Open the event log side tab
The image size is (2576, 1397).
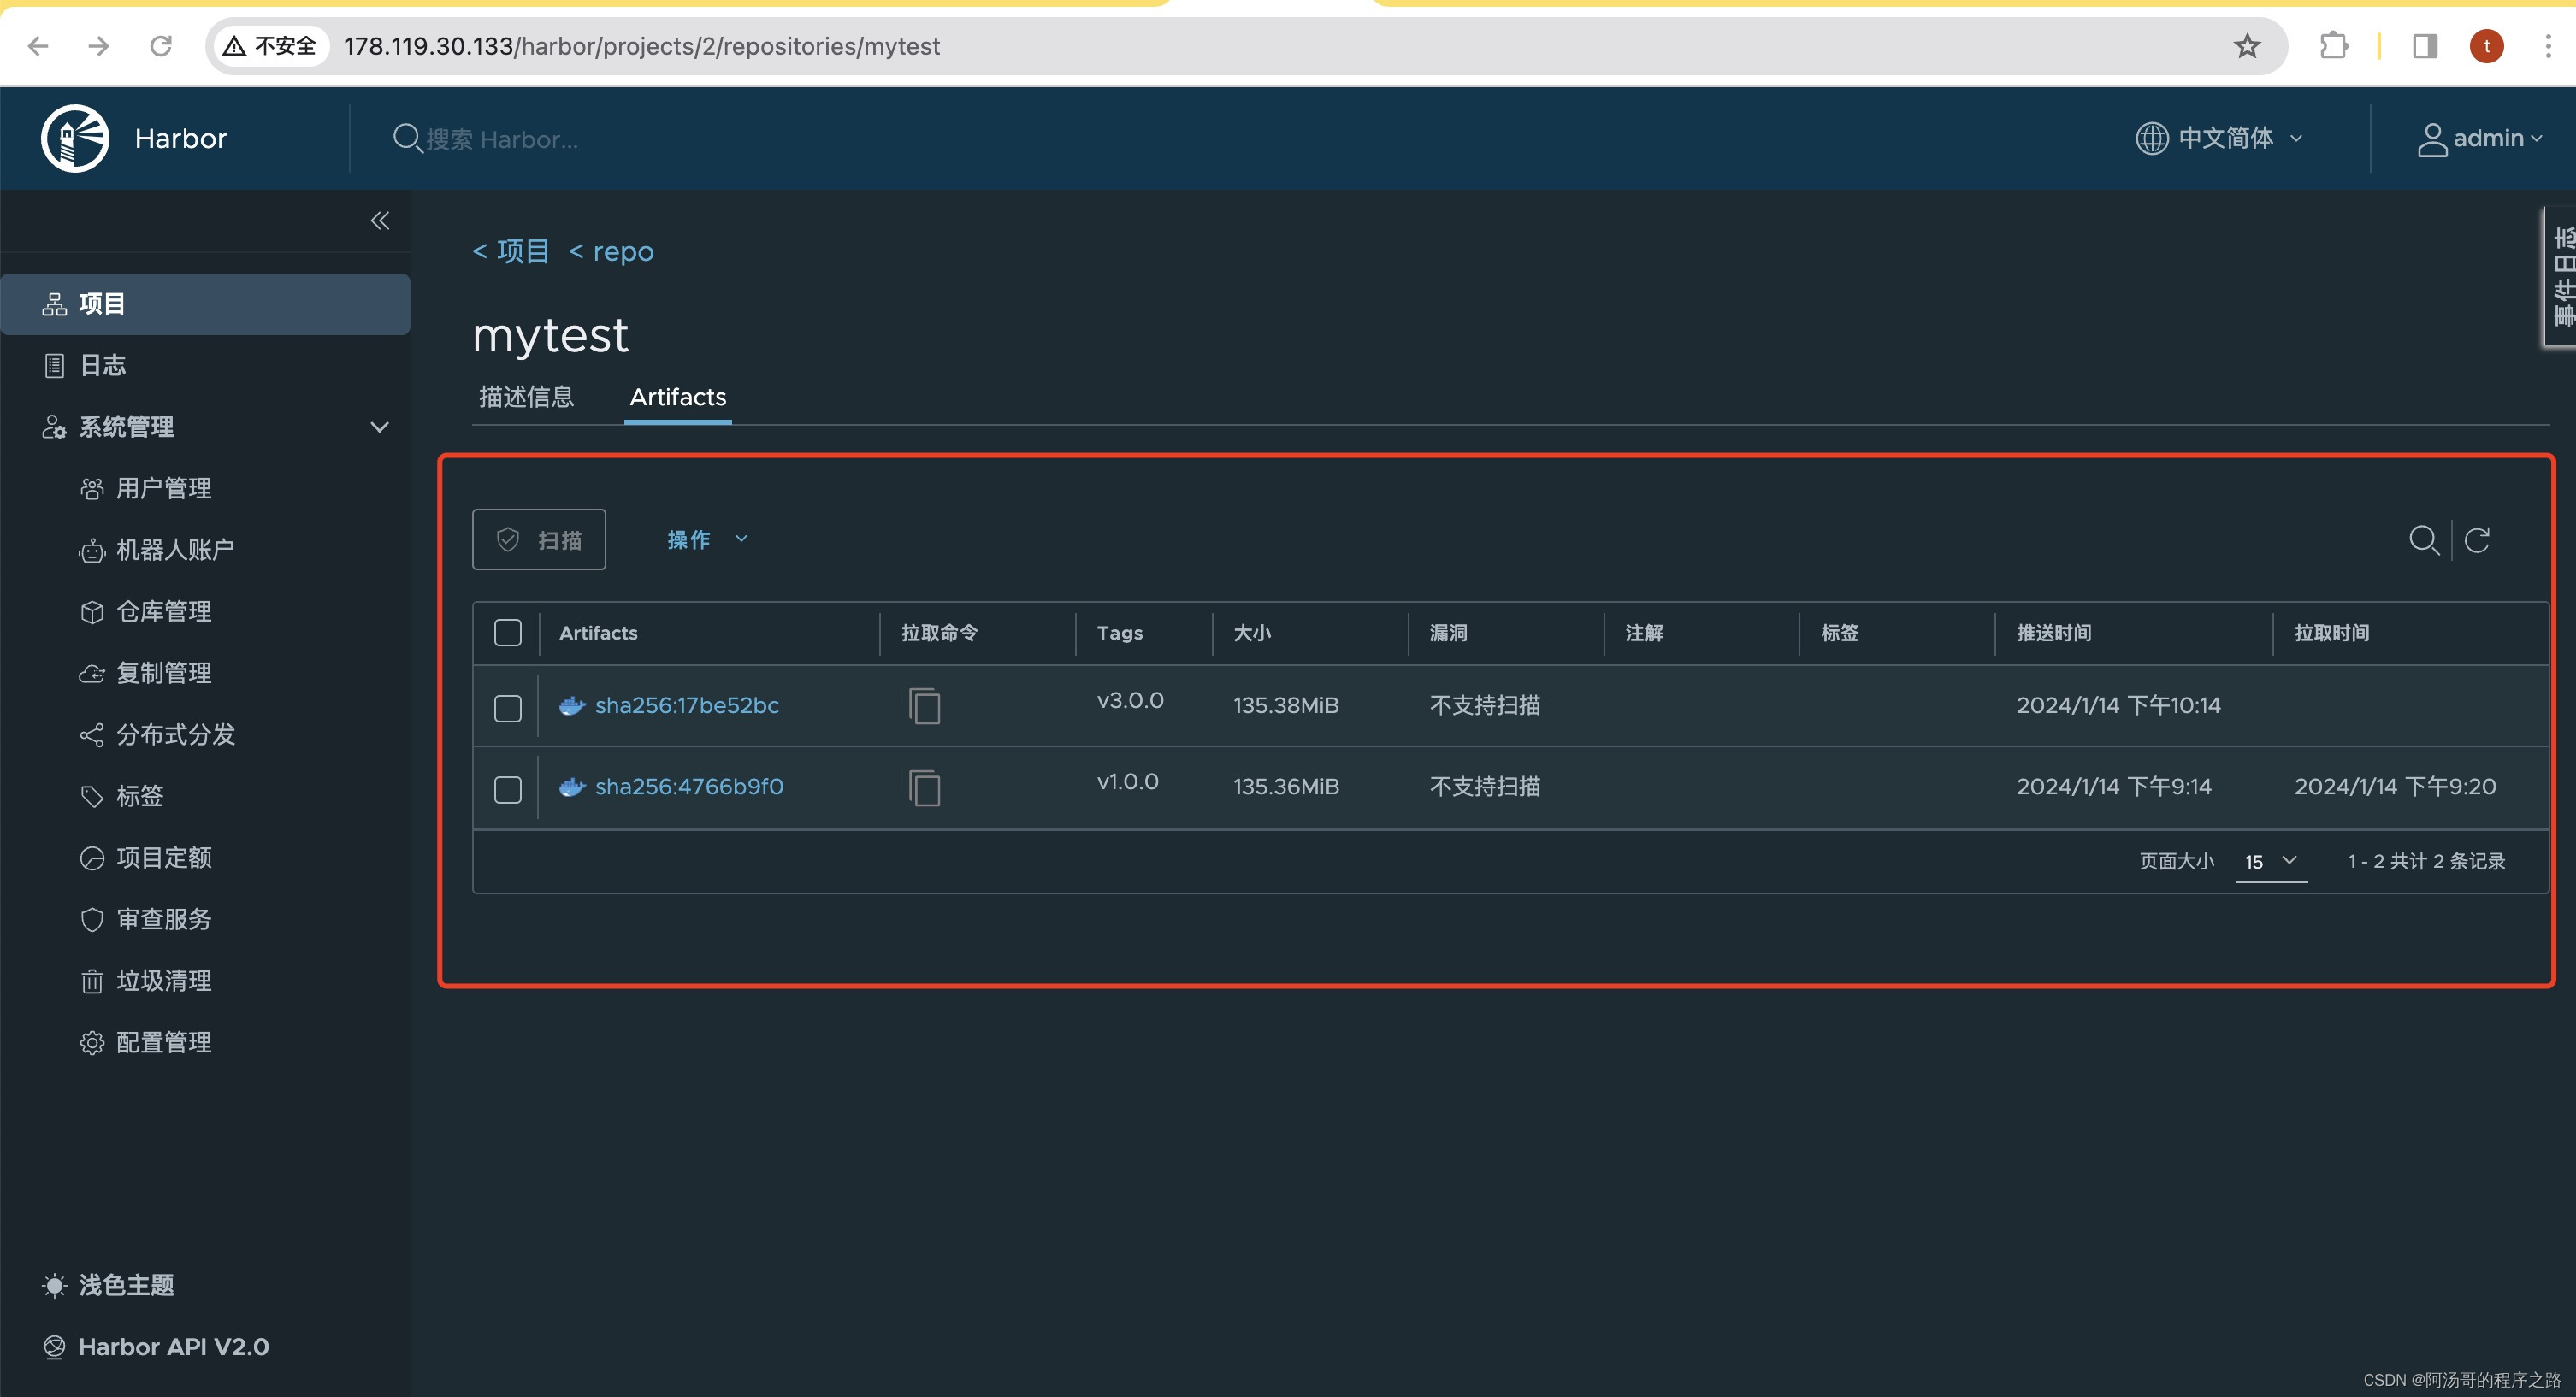click(2560, 278)
